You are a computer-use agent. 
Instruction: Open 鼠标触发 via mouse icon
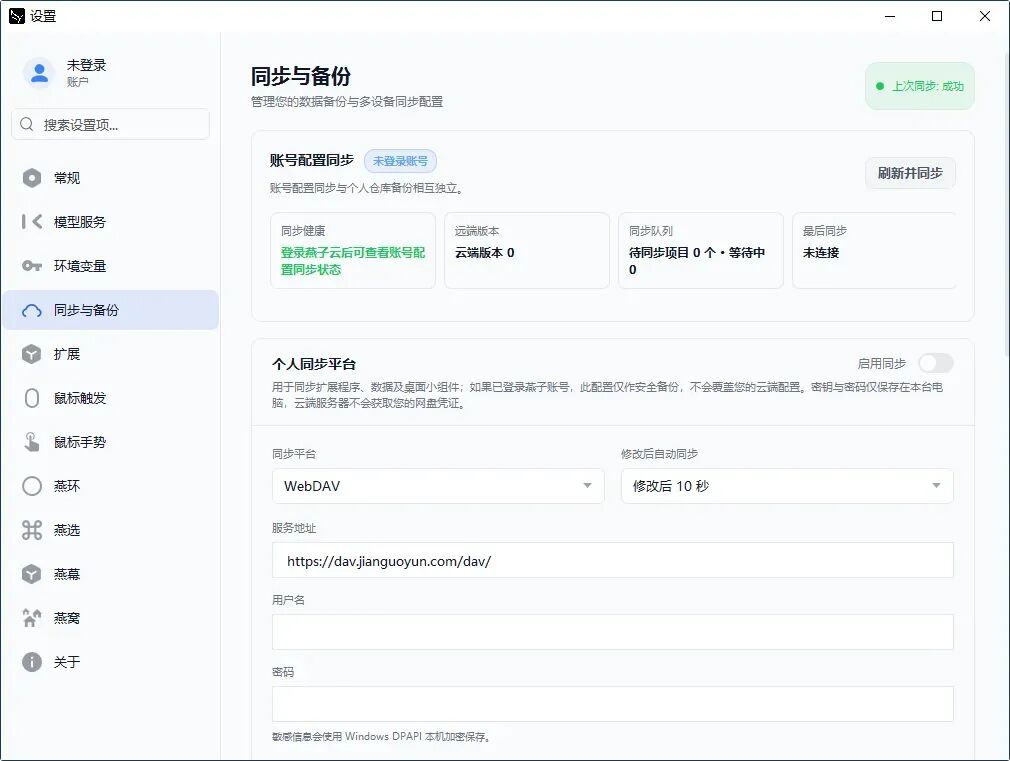[32, 398]
